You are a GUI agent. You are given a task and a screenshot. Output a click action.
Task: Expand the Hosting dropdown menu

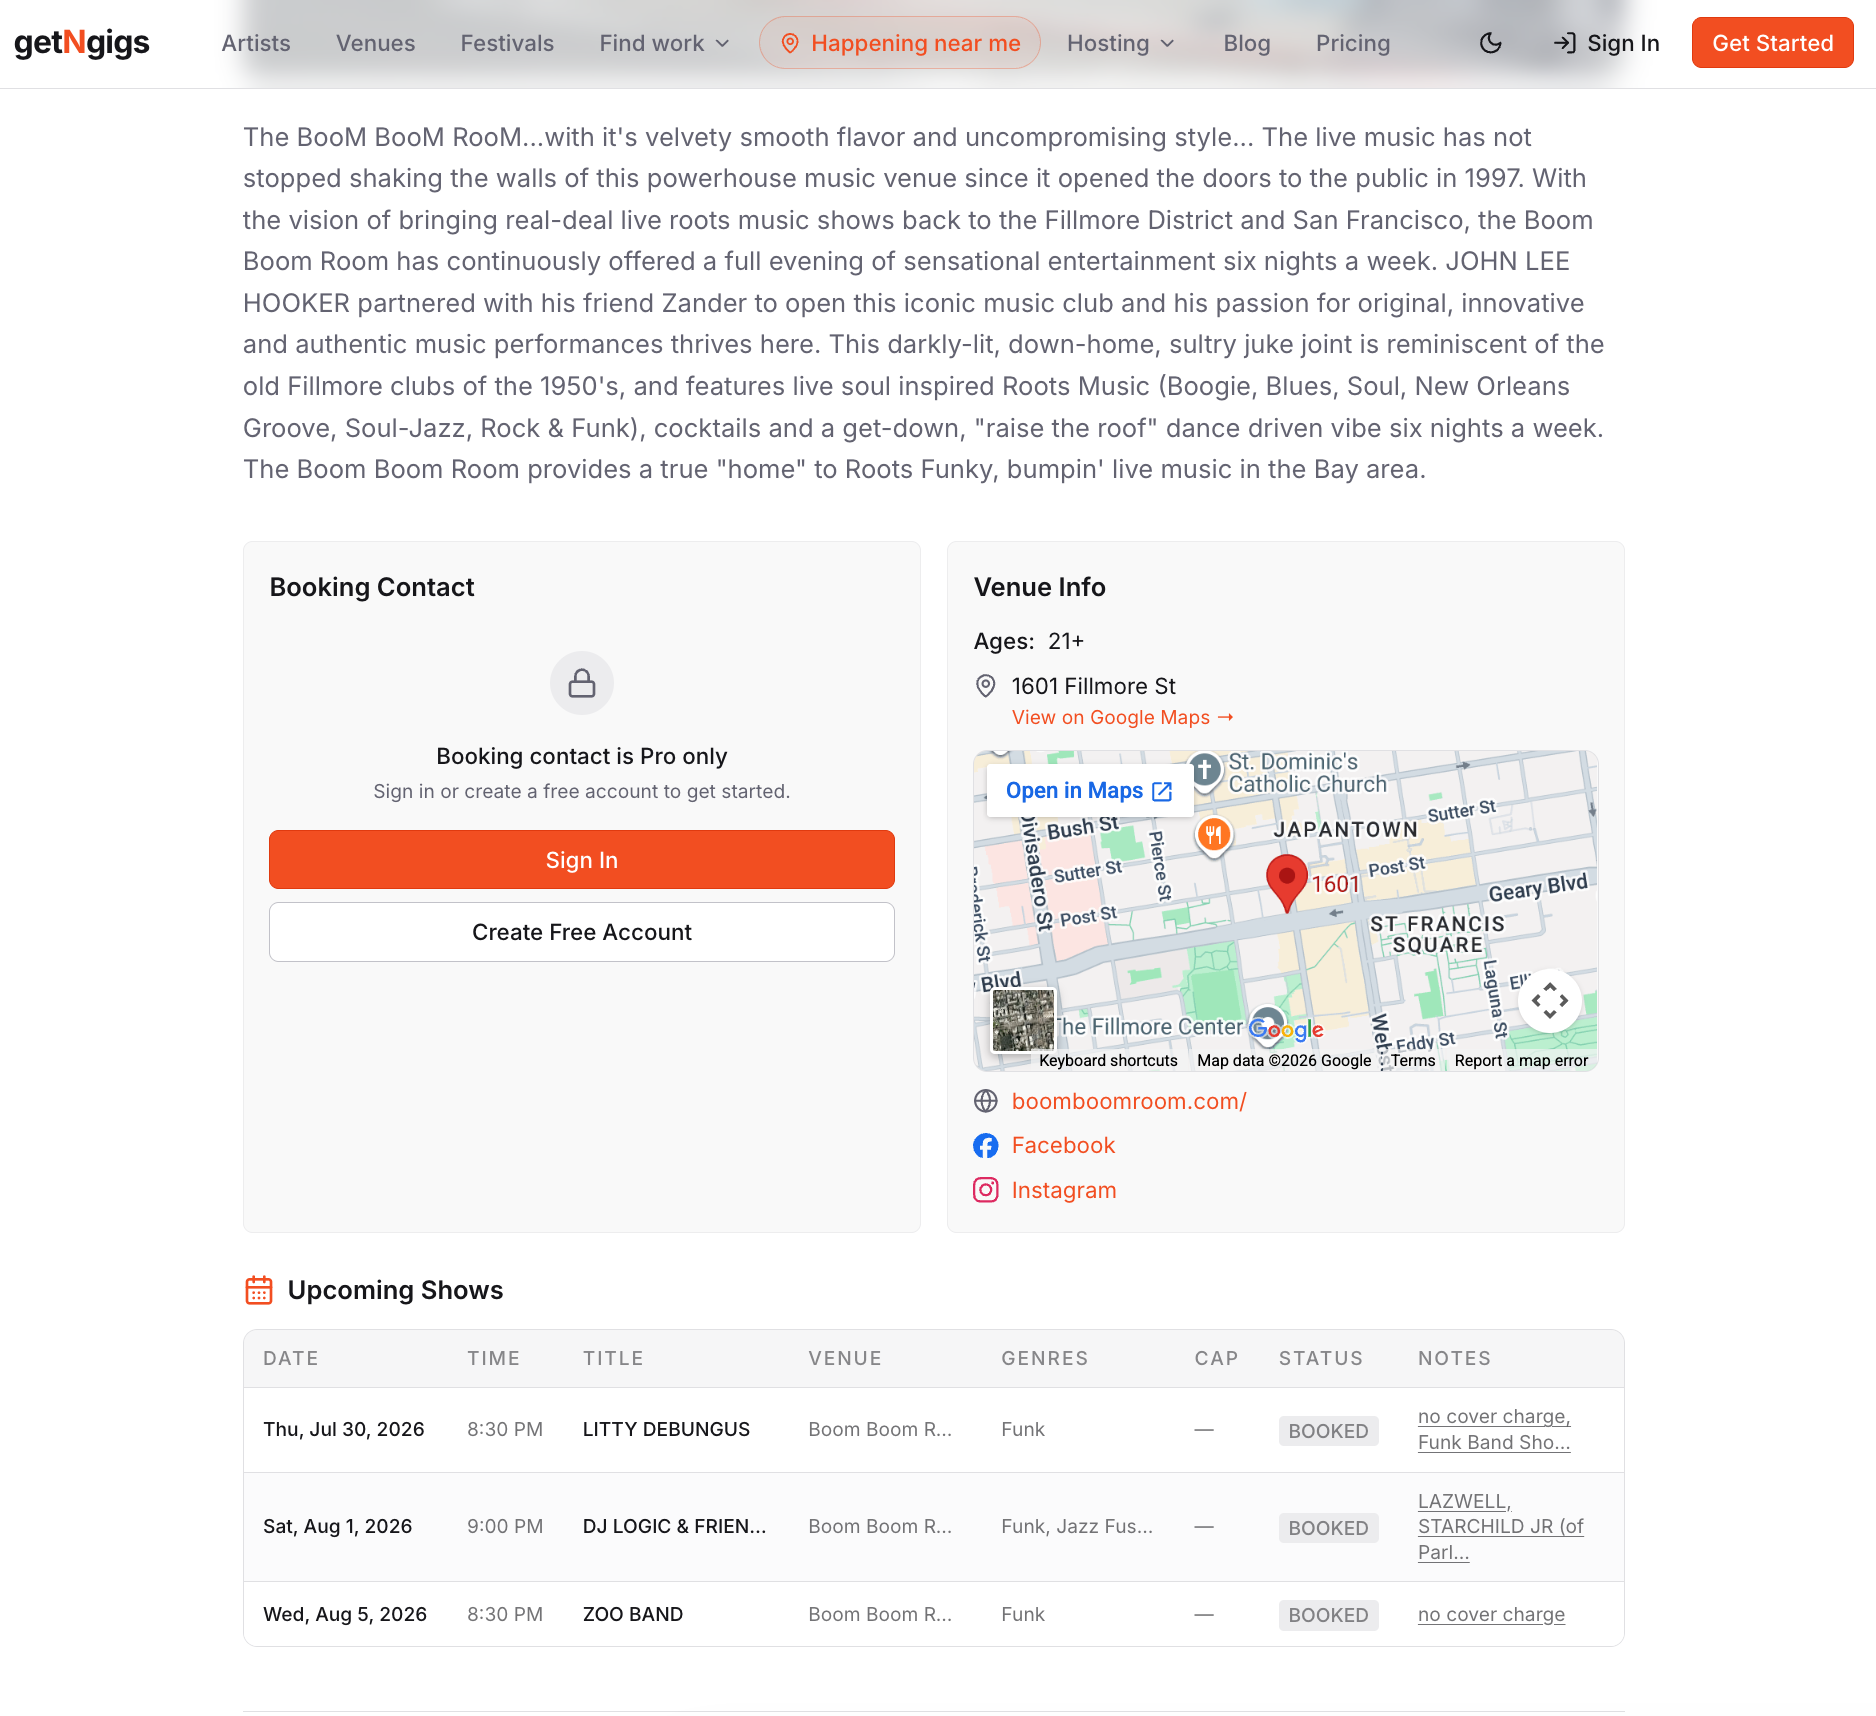(1121, 43)
